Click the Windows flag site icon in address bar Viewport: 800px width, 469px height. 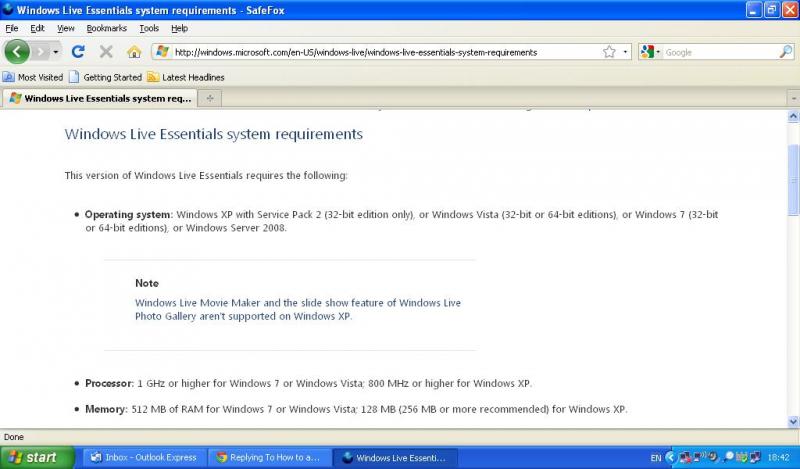(162, 52)
